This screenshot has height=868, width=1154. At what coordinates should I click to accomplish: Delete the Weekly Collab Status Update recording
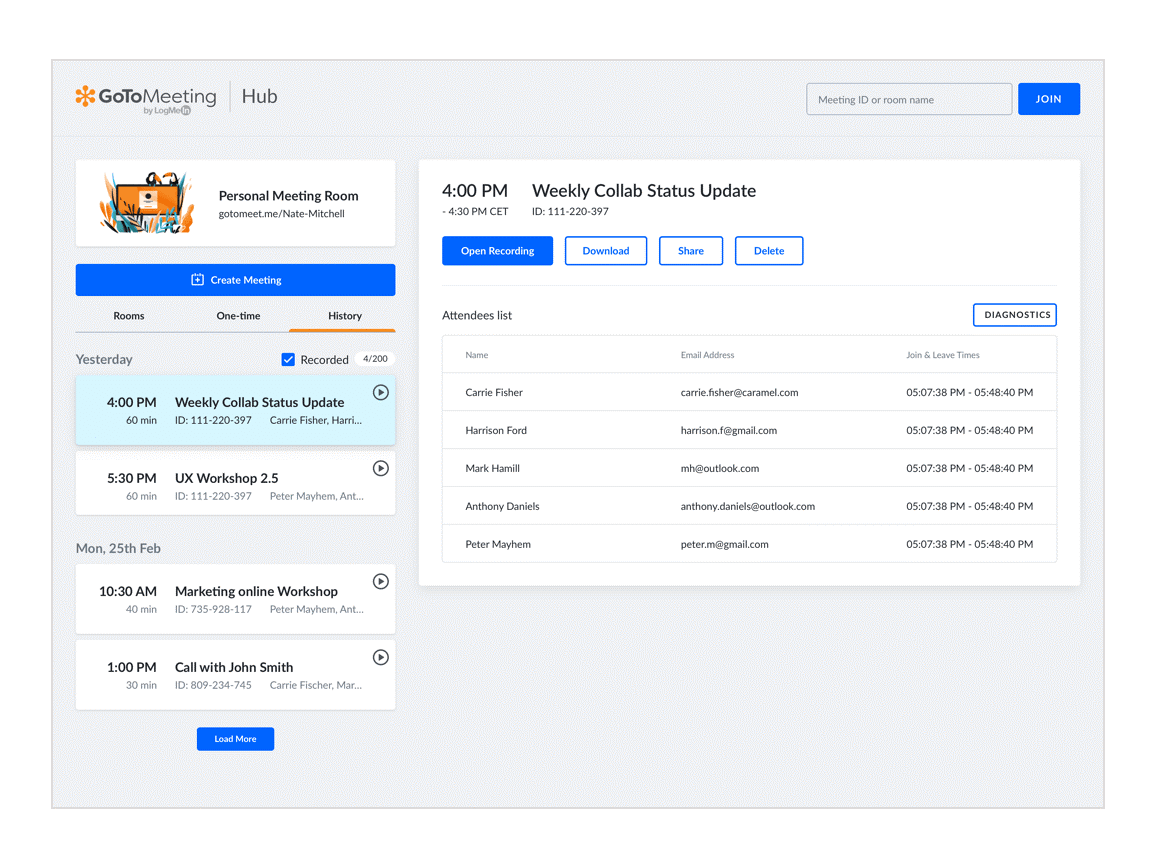click(x=769, y=250)
